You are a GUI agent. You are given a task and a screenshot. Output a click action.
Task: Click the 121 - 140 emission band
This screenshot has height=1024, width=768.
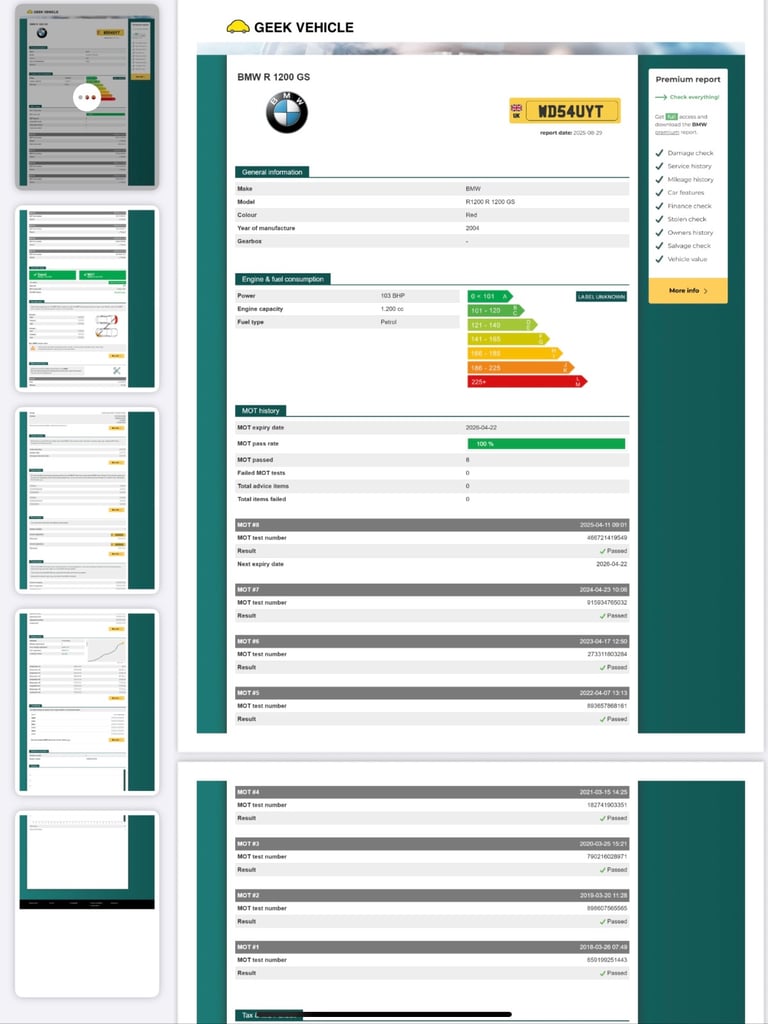[502, 325]
